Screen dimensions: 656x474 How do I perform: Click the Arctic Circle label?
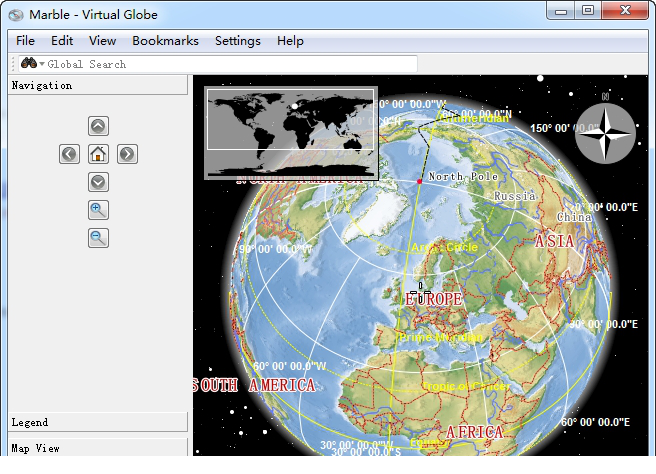[x=444, y=247]
